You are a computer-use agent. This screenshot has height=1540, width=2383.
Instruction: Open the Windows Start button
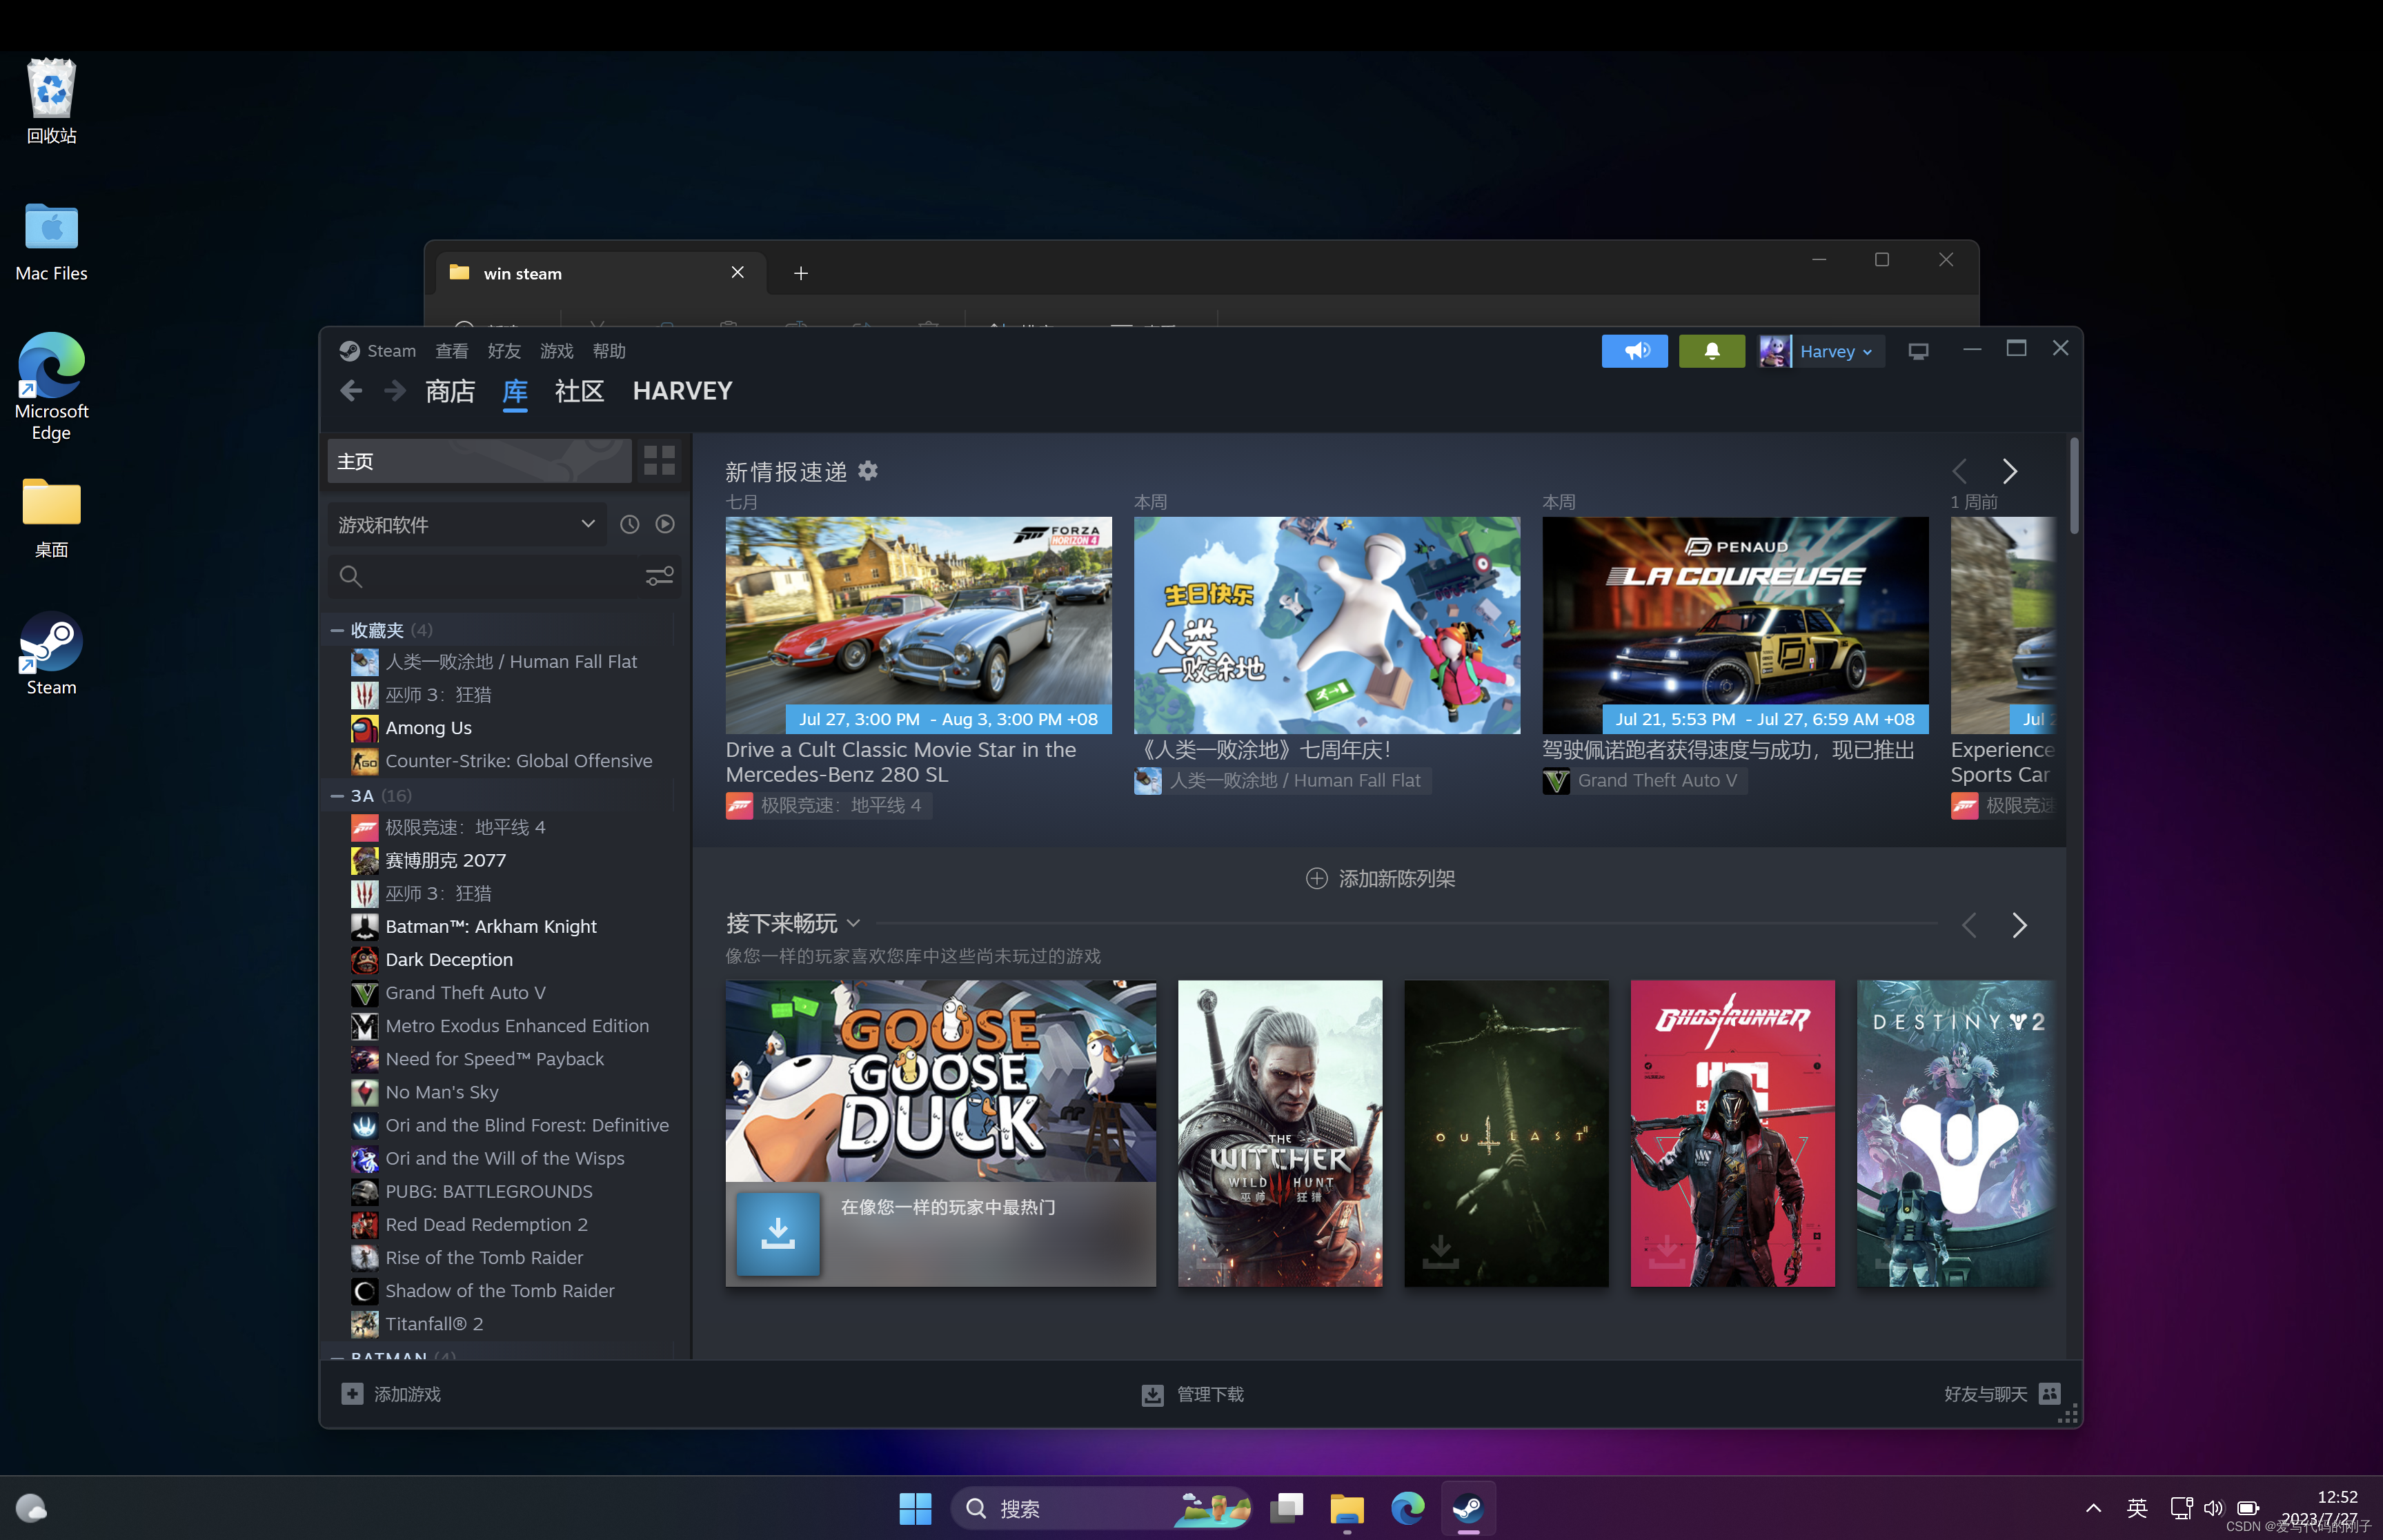pyautogui.click(x=914, y=1508)
